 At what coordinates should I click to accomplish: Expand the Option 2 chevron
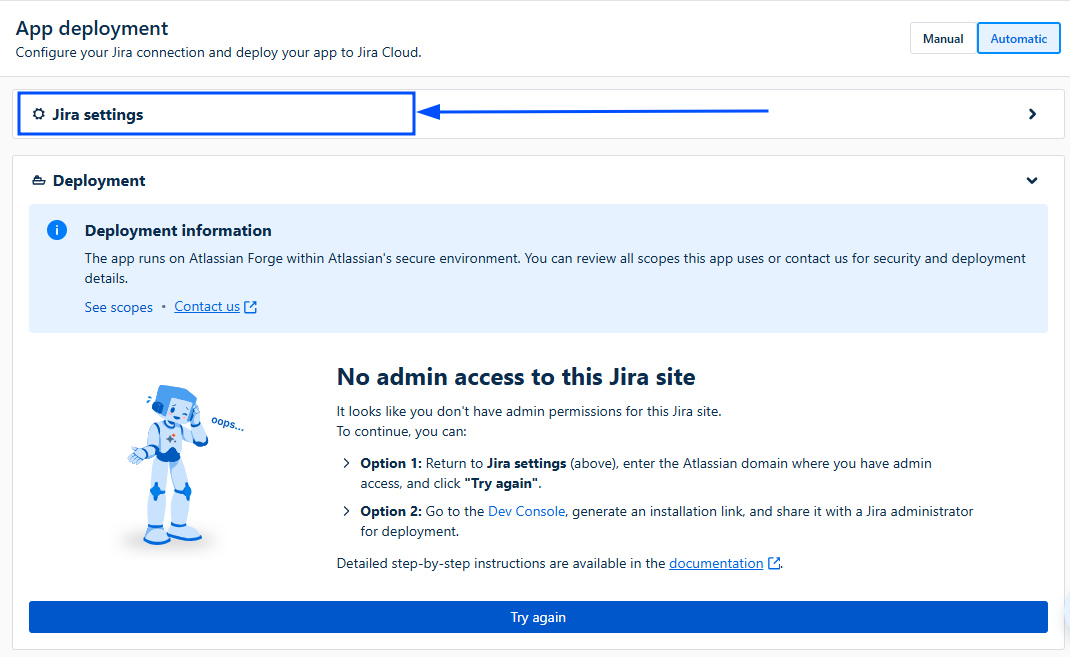pyautogui.click(x=346, y=511)
